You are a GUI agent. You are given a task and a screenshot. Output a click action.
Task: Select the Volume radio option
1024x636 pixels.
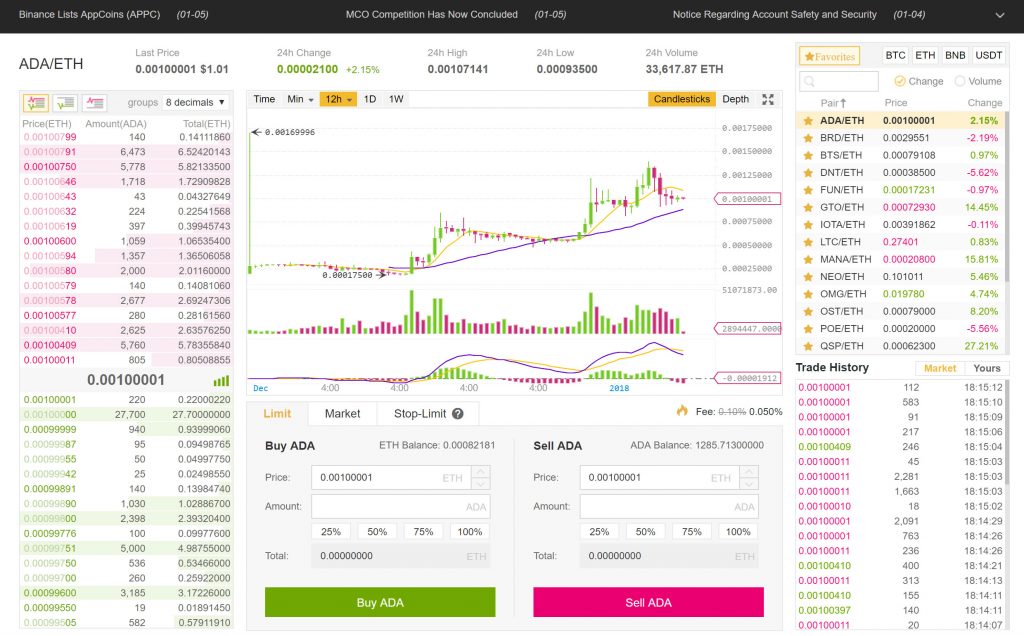pos(959,81)
